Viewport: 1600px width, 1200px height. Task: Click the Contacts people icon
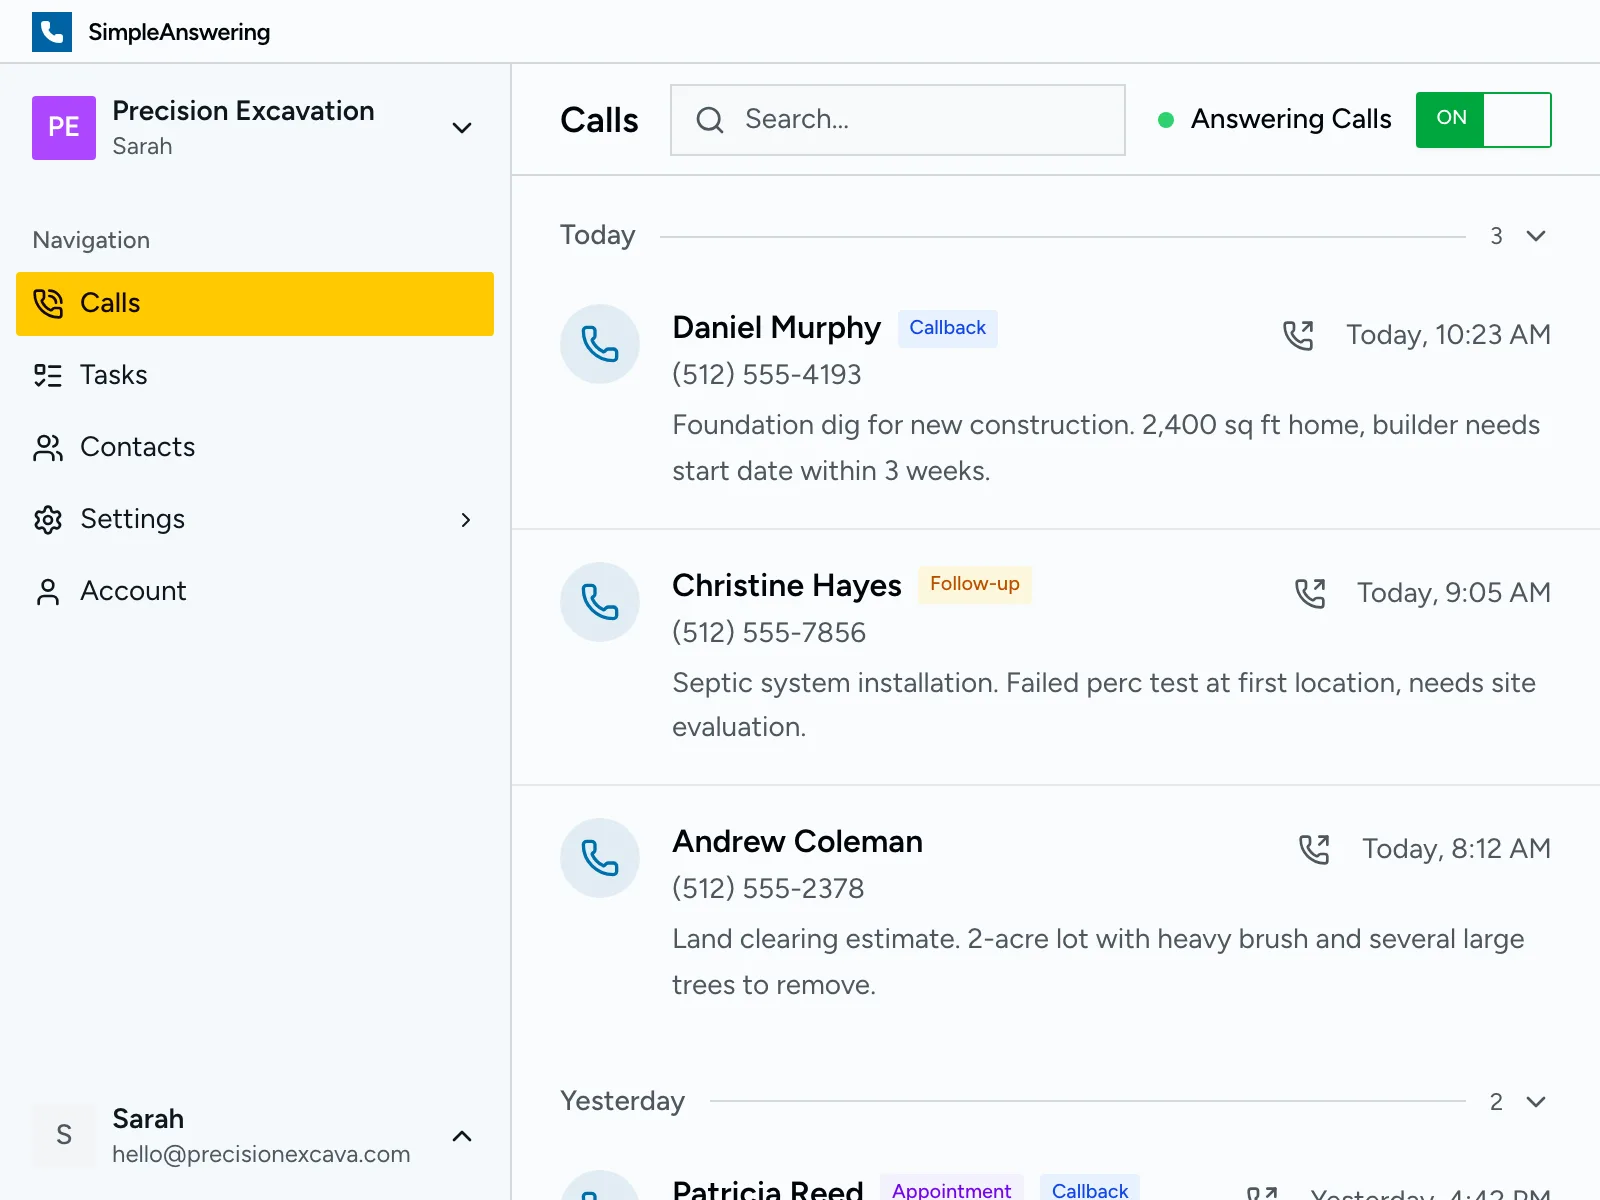click(47, 447)
